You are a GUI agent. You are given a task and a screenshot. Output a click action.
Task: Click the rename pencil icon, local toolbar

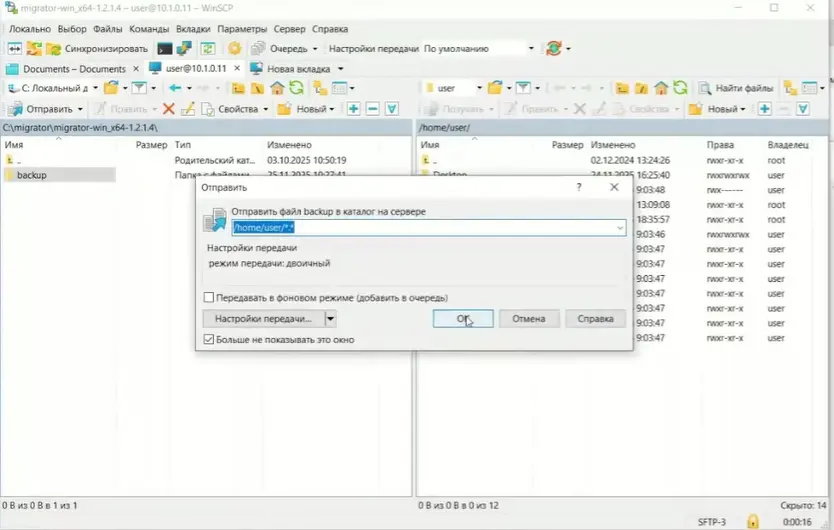click(188, 109)
